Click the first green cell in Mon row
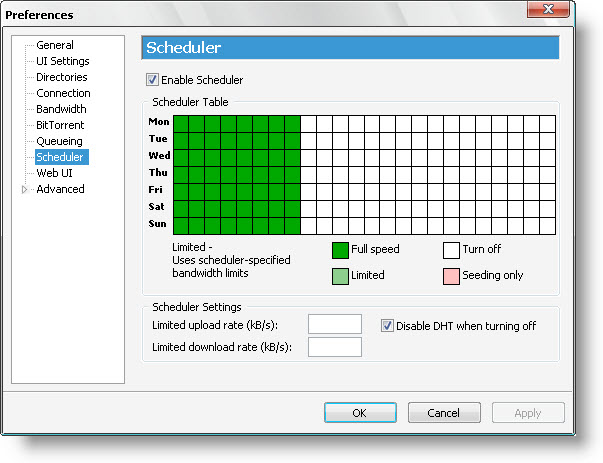Screen dimensions: 603x463 (181, 124)
